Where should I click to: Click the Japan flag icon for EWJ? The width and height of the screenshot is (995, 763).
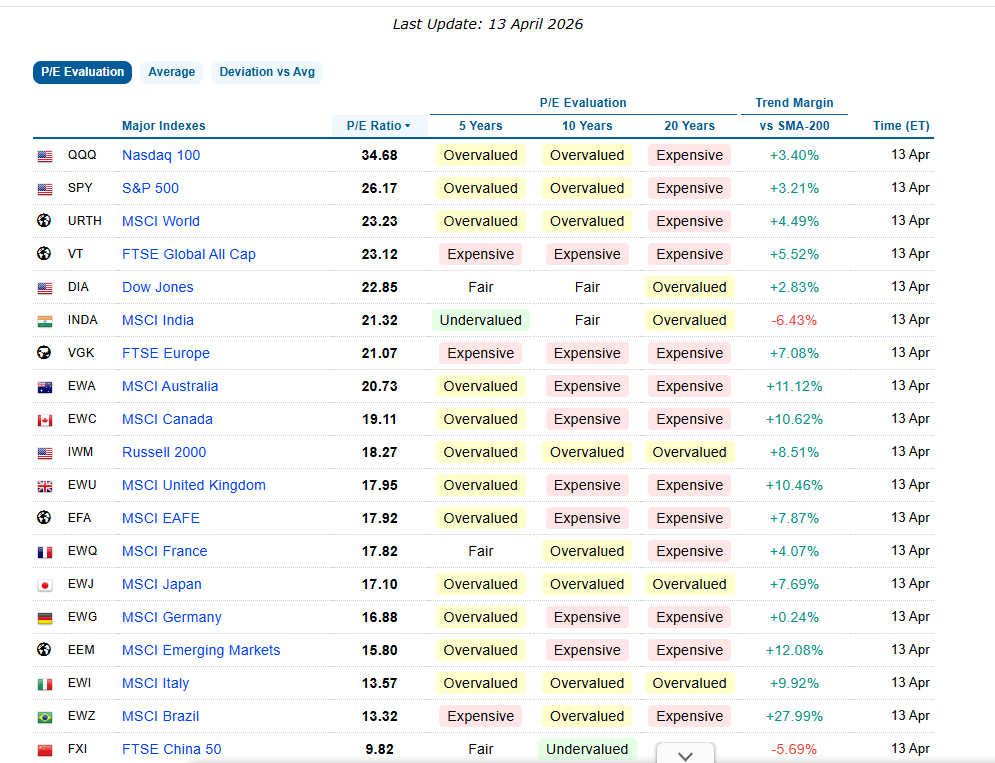(44, 585)
